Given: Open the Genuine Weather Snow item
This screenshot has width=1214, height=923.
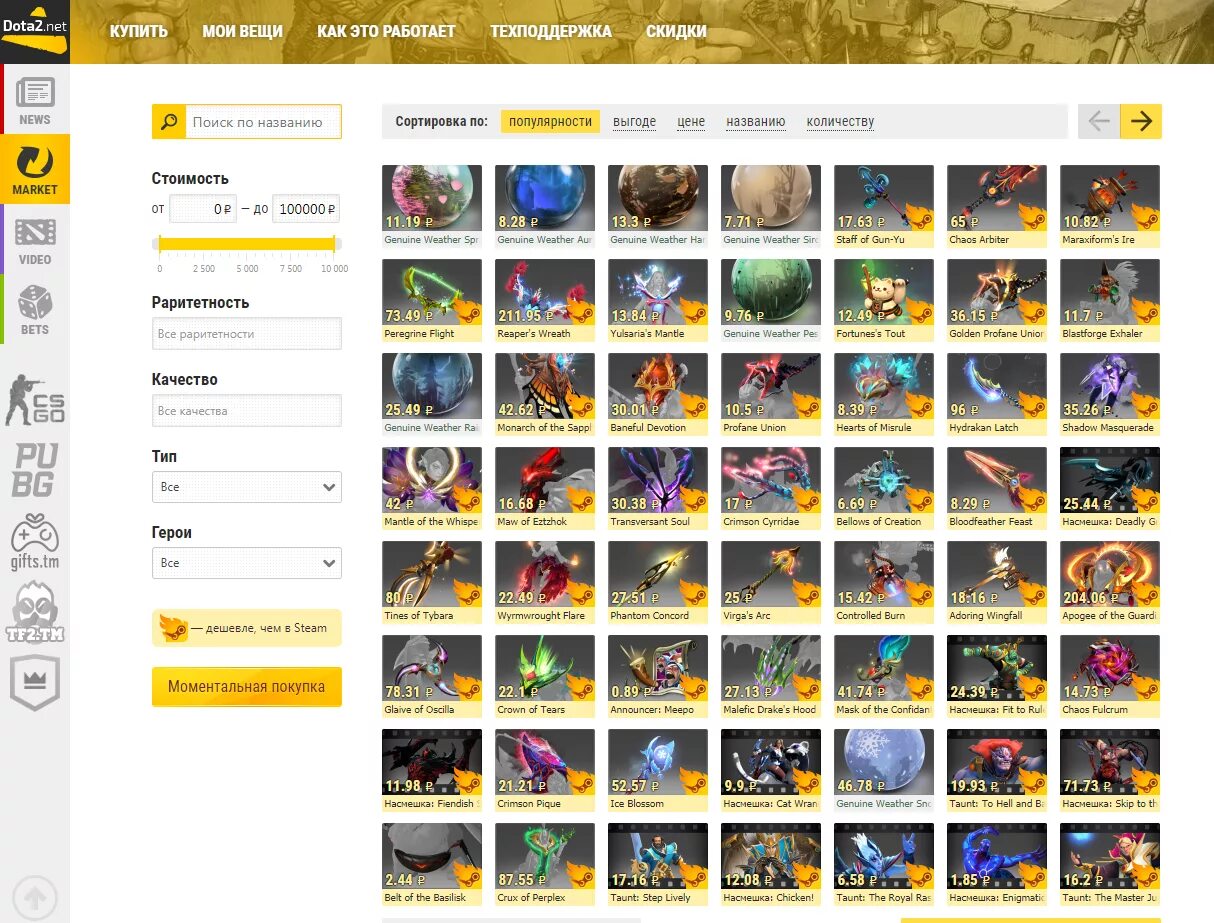Looking at the screenshot, I should [884, 770].
